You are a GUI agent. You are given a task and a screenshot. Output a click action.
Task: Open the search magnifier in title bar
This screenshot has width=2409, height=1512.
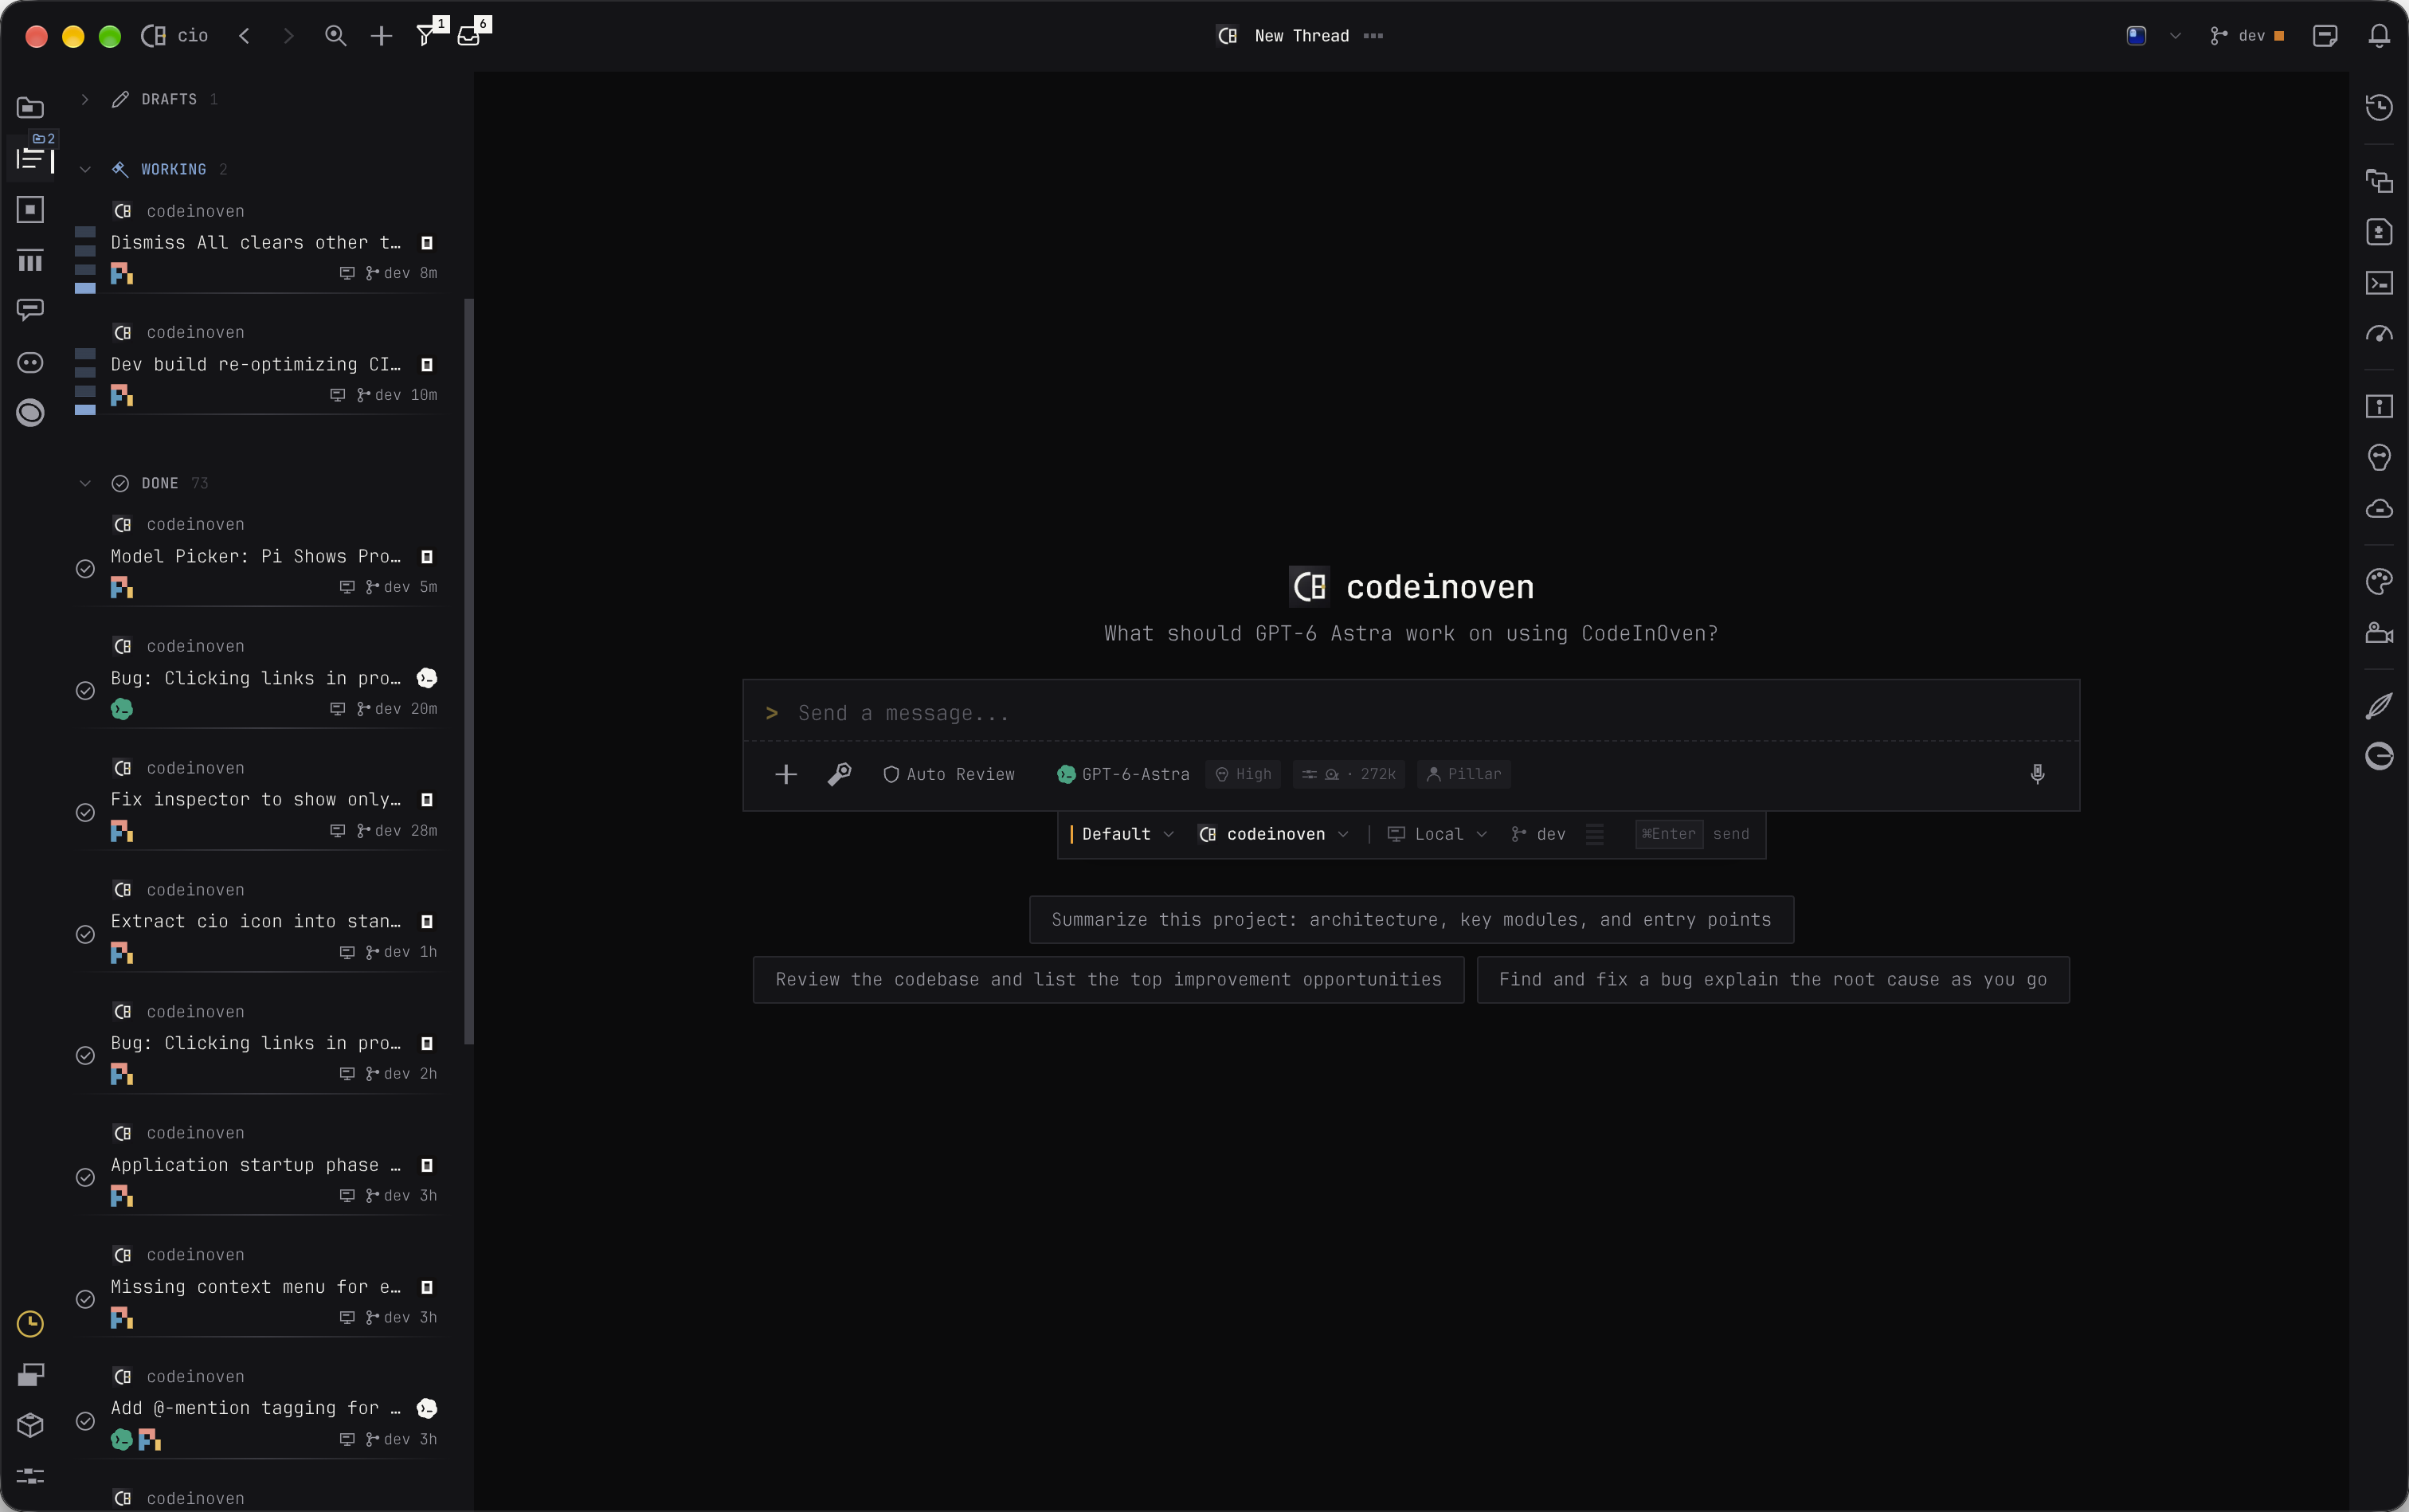coord(336,36)
